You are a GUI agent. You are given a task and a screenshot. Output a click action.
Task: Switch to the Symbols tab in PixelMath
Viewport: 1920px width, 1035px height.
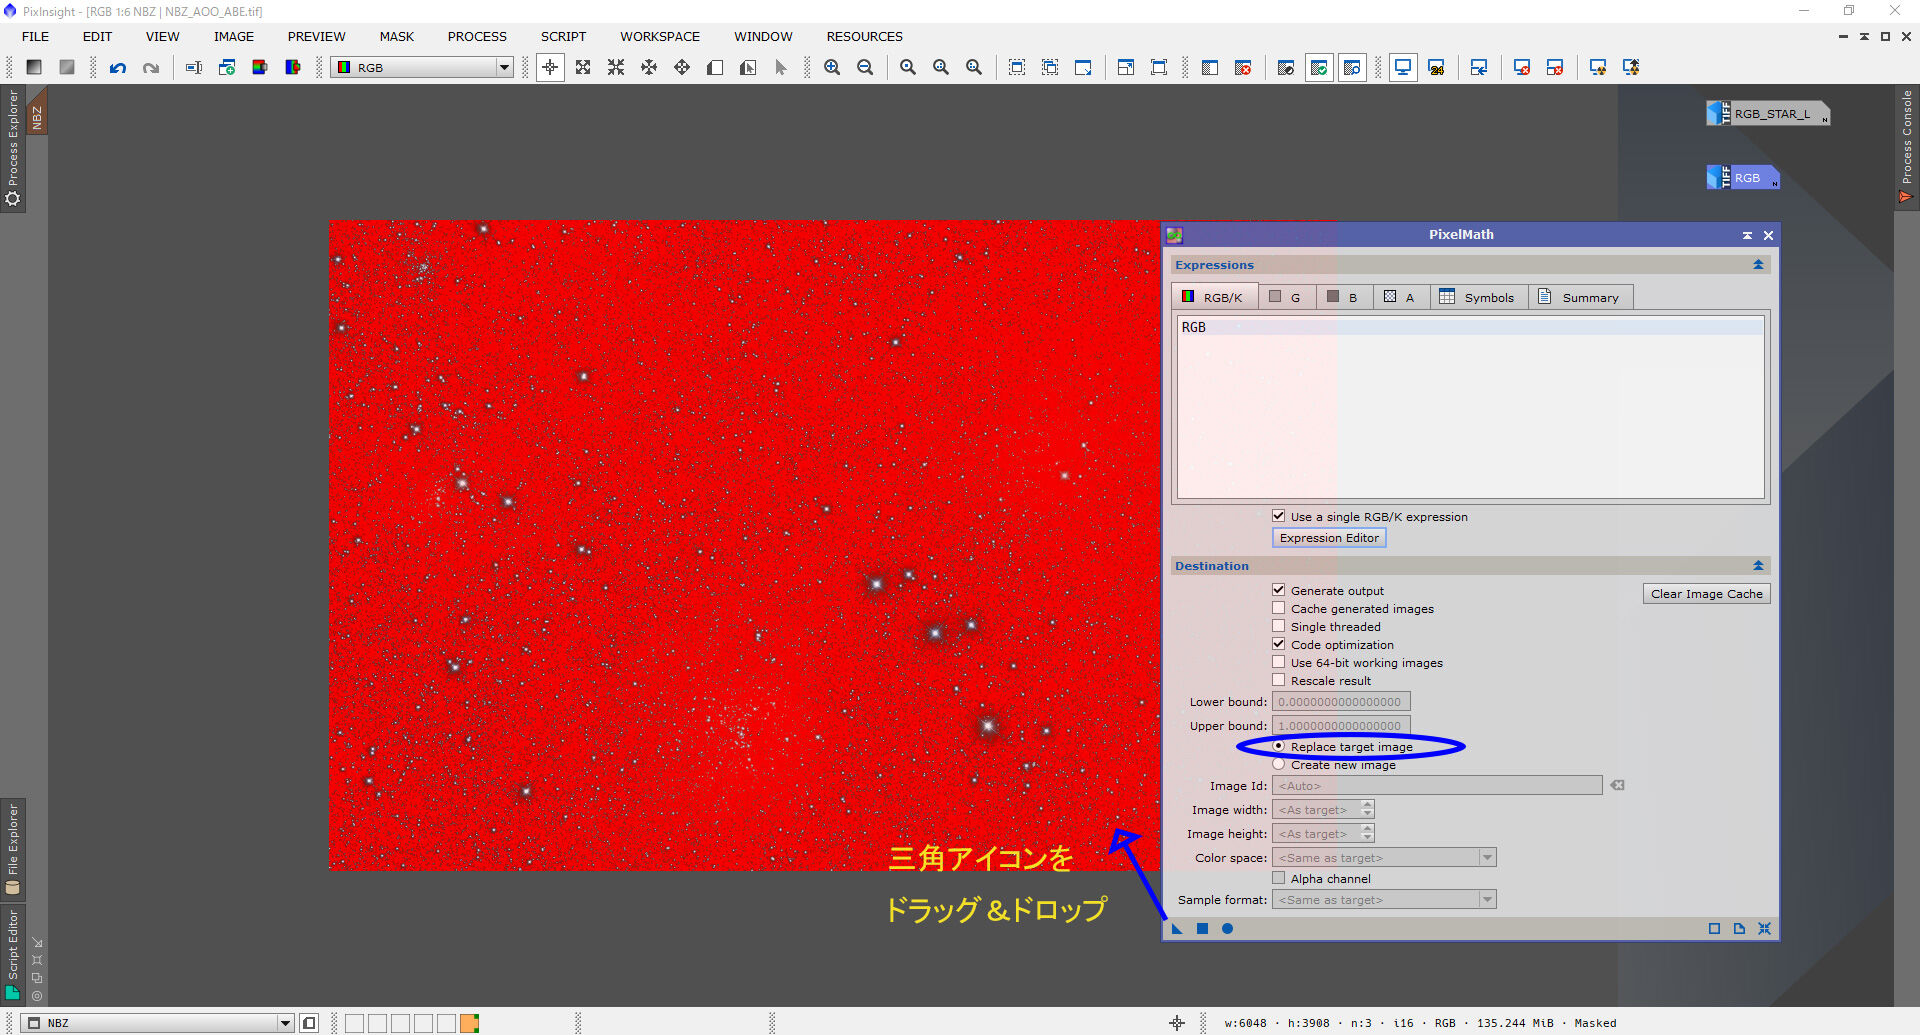(1479, 296)
